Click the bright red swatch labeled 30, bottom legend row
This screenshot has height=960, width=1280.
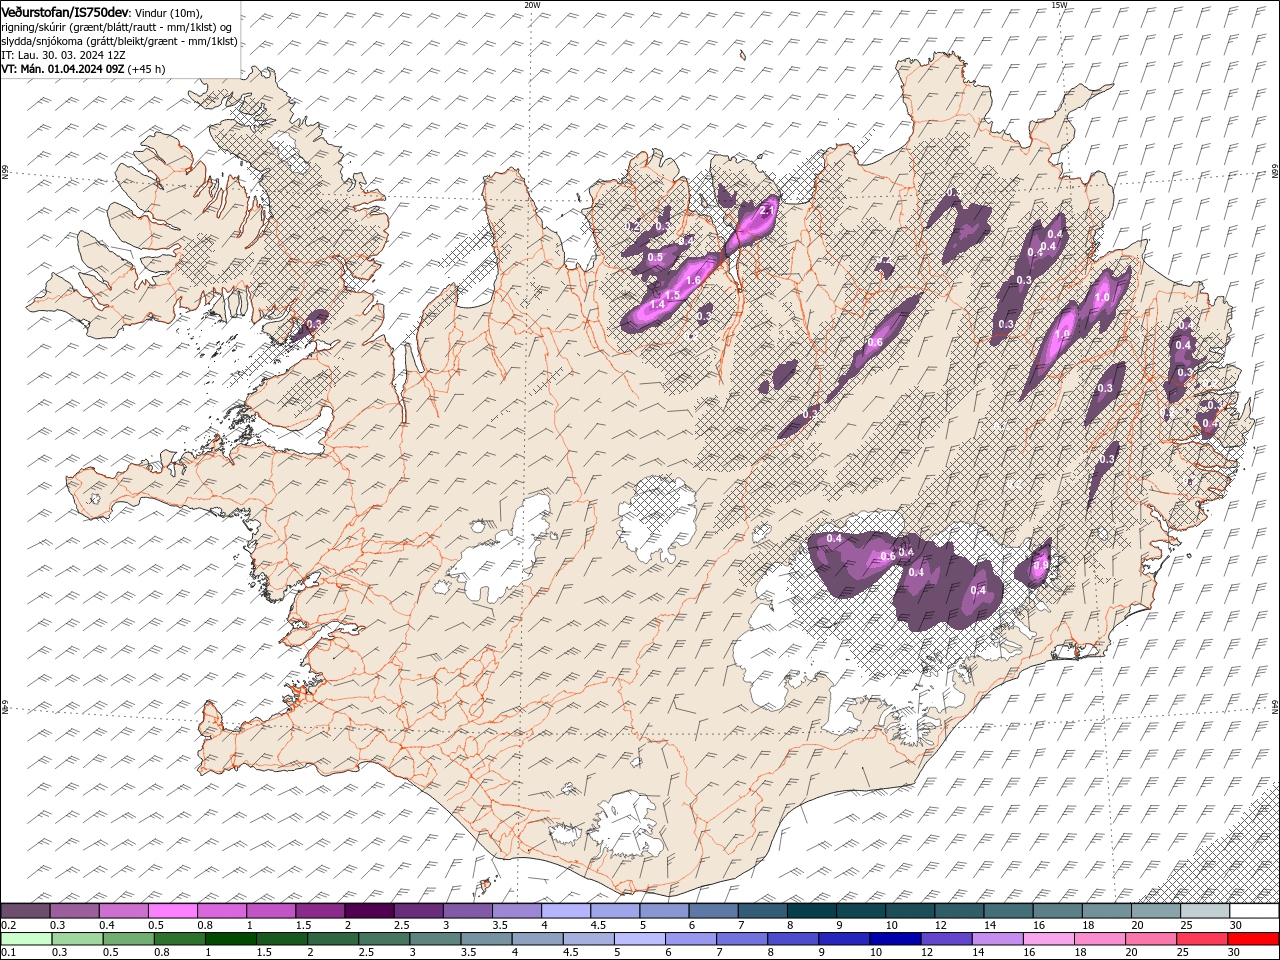click(x=1254, y=939)
